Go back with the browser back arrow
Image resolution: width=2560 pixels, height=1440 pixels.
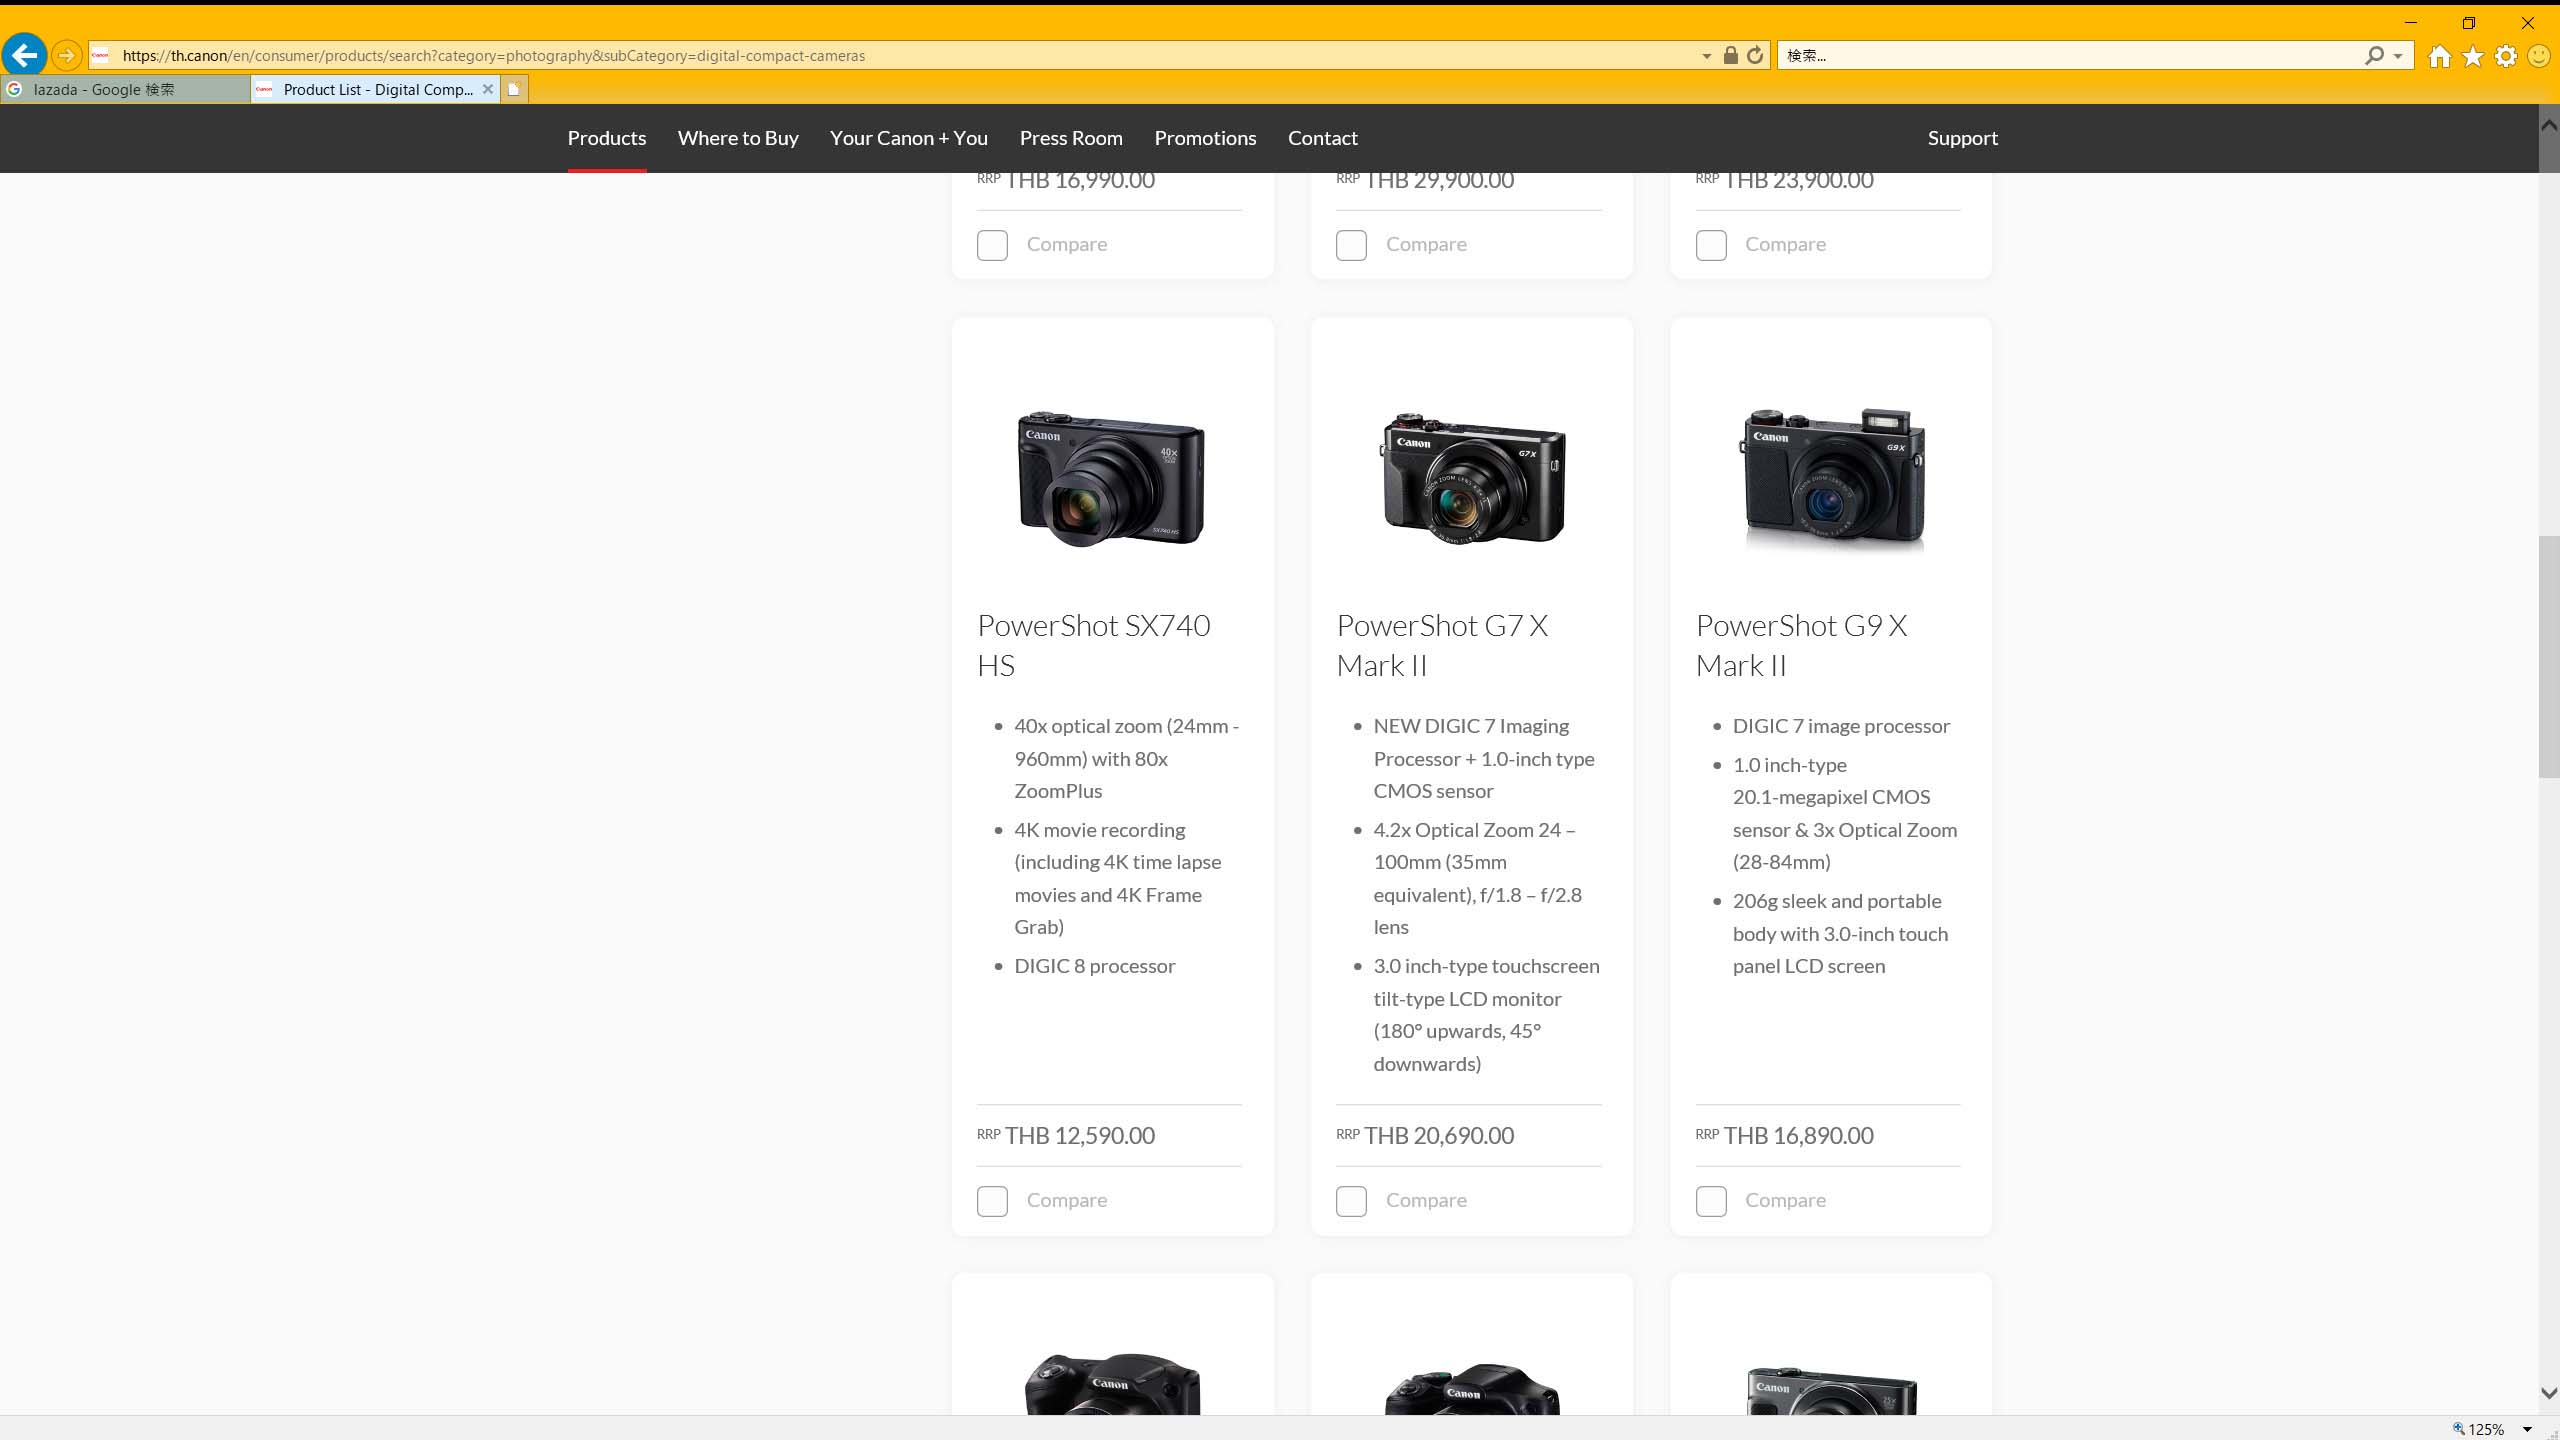[x=24, y=55]
